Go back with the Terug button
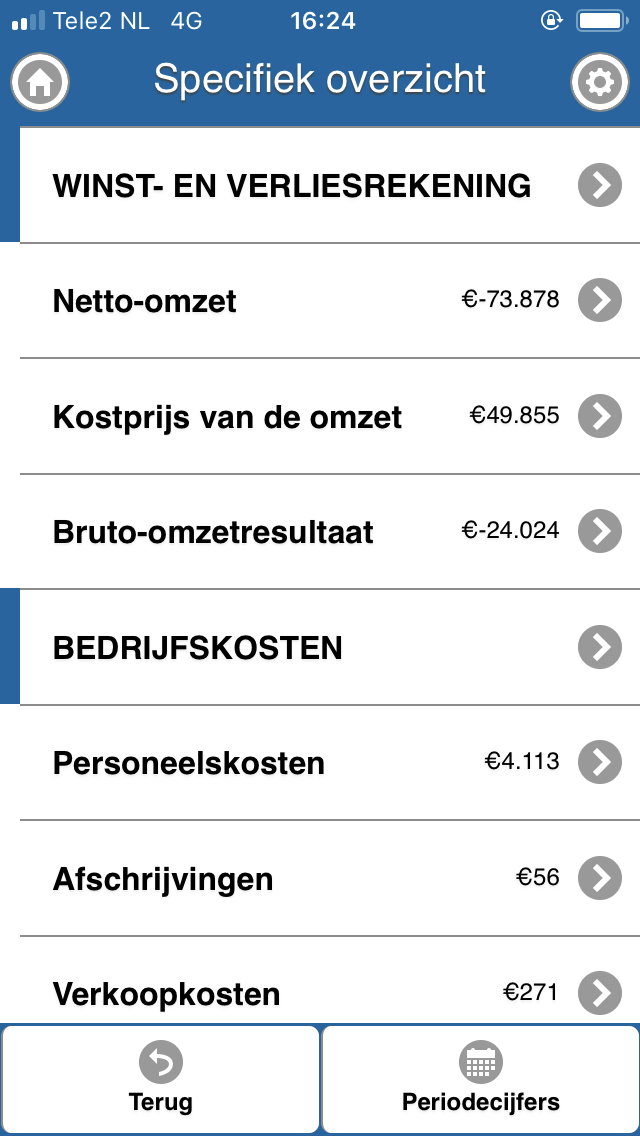Screen dimensions: 640x1136 [161, 1078]
